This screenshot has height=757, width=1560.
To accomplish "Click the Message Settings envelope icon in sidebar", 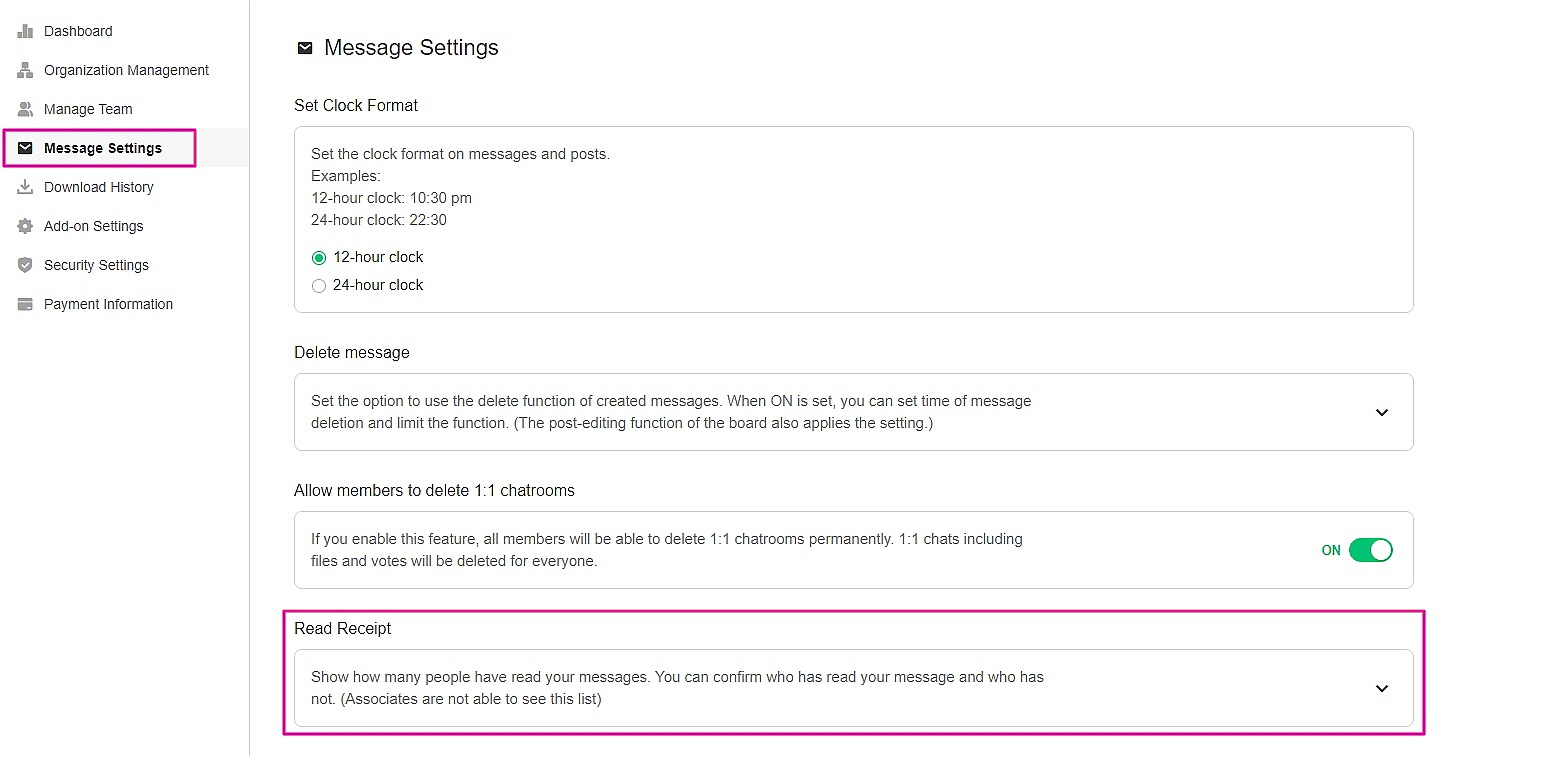I will 25,148.
